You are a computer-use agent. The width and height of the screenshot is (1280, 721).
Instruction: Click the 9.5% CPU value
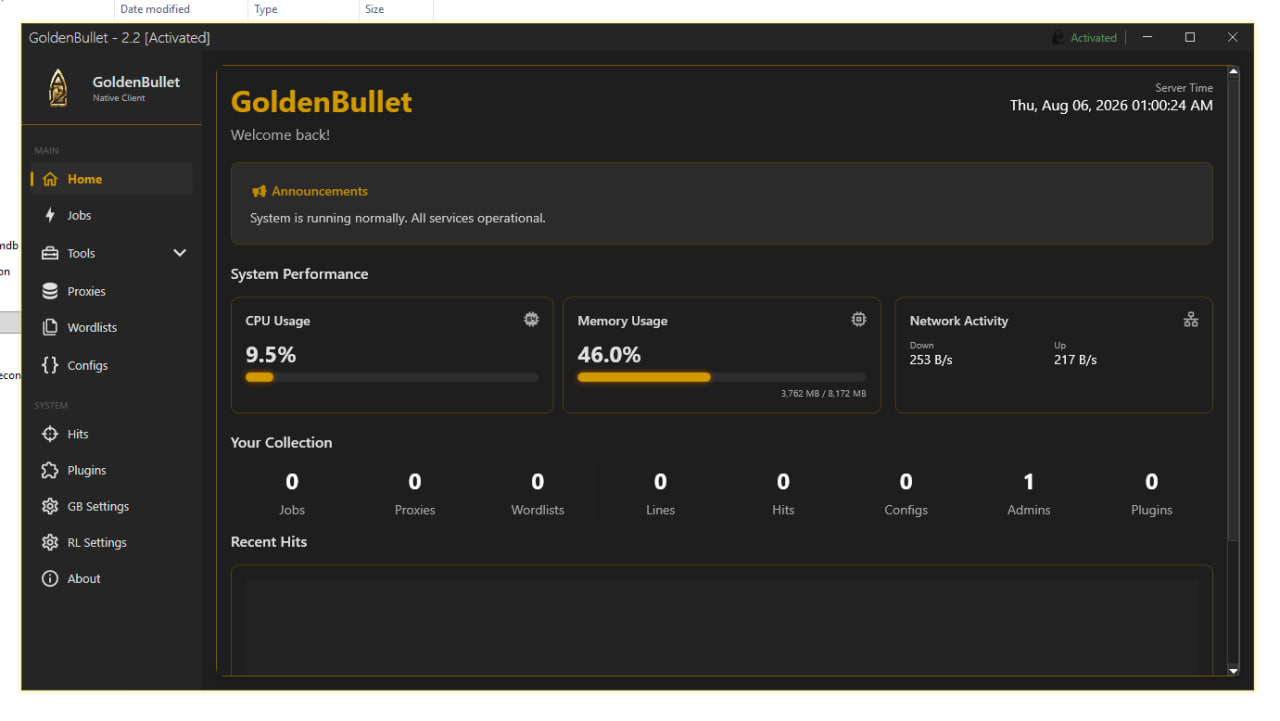(x=271, y=355)
